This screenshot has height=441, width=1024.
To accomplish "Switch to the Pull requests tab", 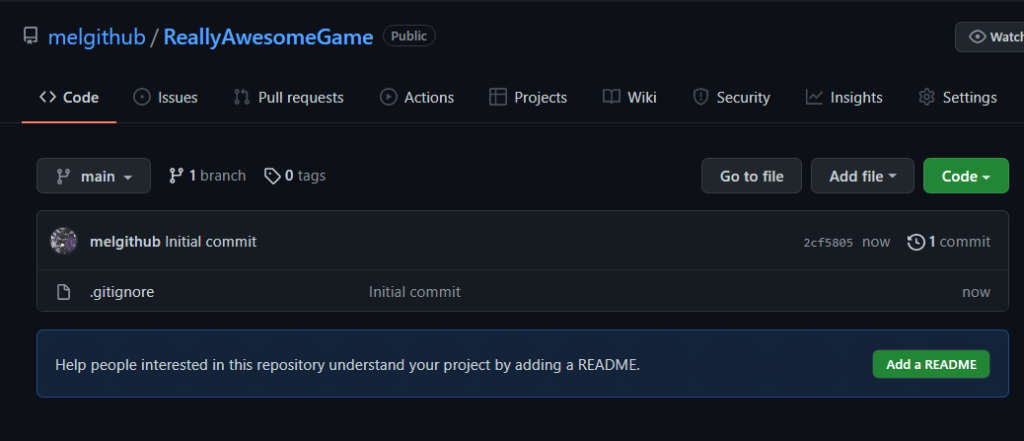I will pyautogui.click(x=288, y=97).
